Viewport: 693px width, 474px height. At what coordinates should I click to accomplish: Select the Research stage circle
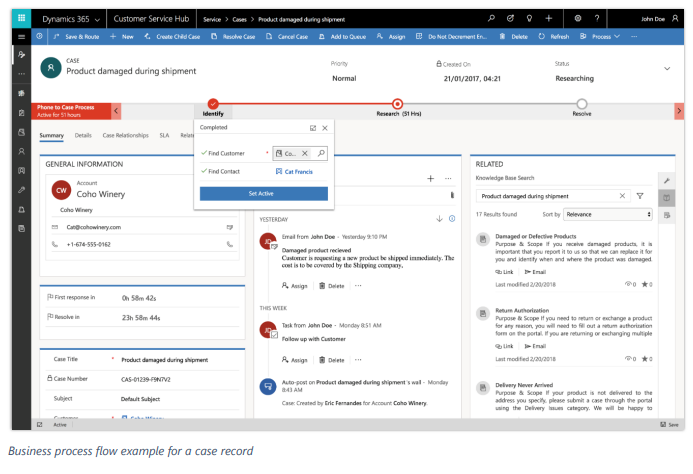[x=397, y=104]
